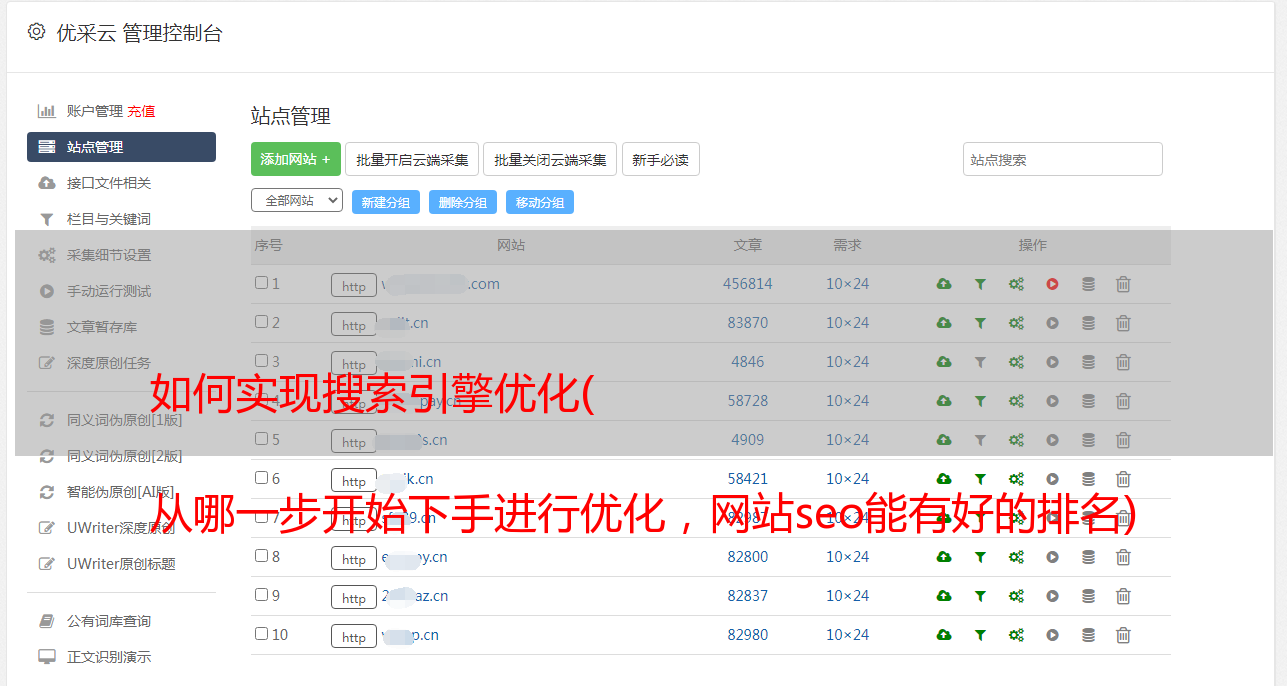Click the database icon in the 58421 row
Viewport: 1287px width, 686px height.
tap(1088, 479)
